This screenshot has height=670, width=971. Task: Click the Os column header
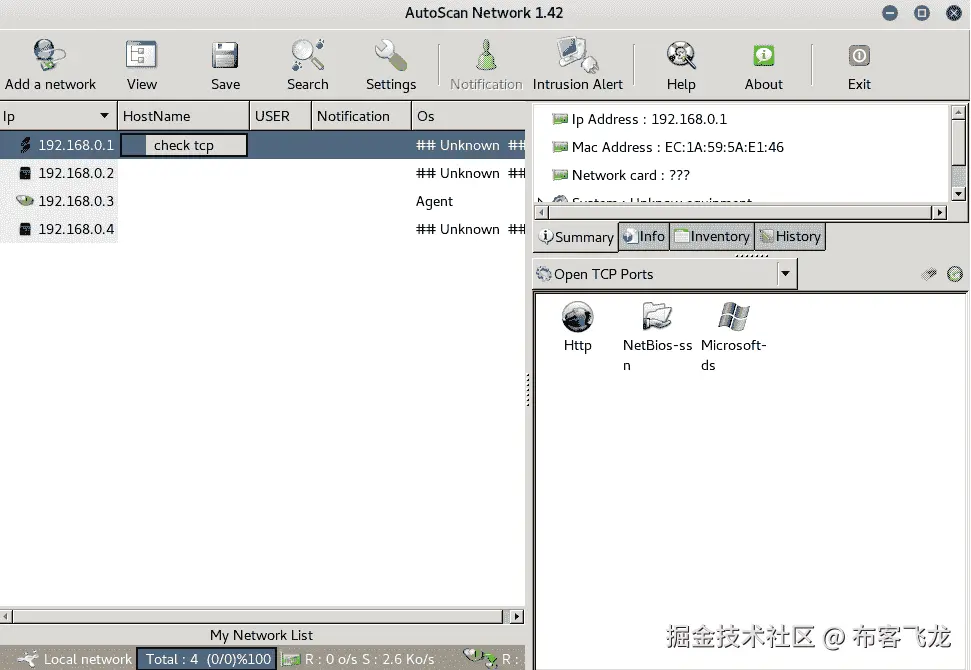tap(469, 116)
